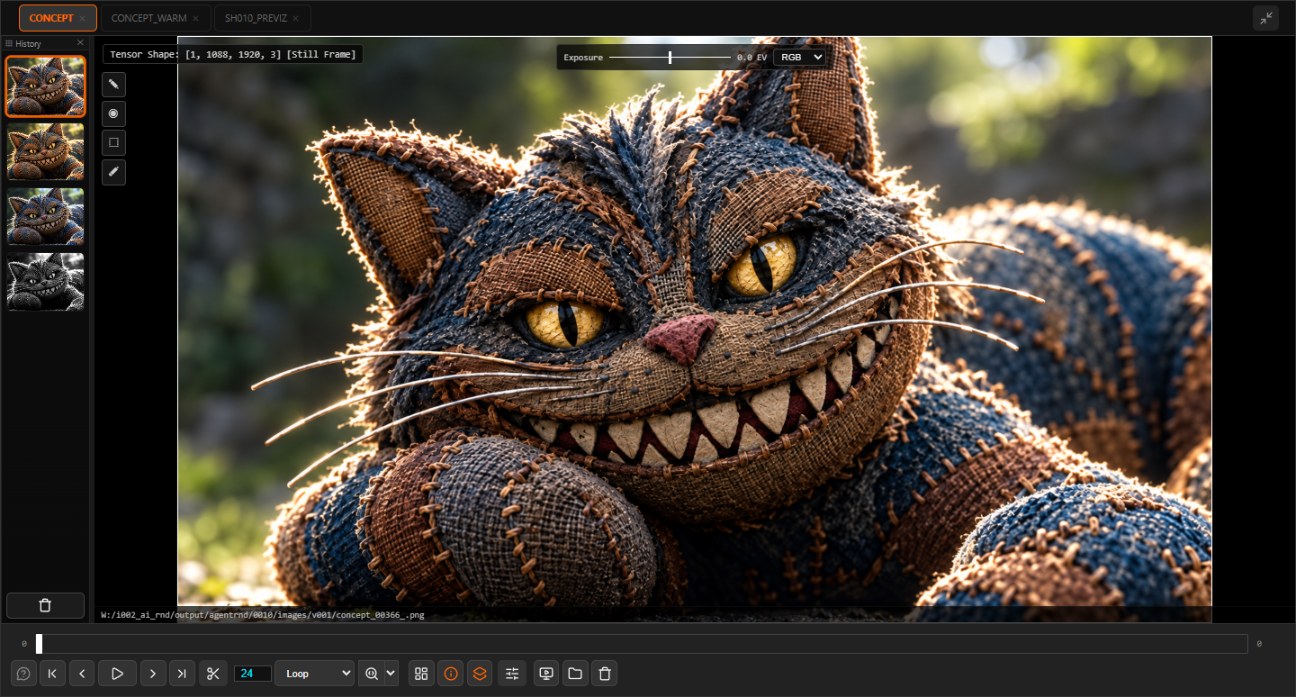Image resolution: width=1296 pixels, height=697 pixels.
Task: Open the help chat bubble icon
Action: point(23,673)
